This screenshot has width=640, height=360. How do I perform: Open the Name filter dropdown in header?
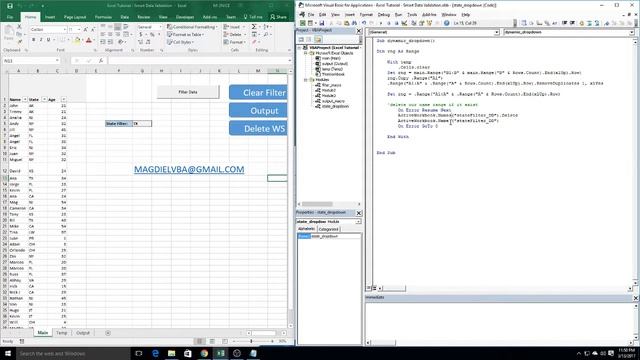tap(25, 100)
